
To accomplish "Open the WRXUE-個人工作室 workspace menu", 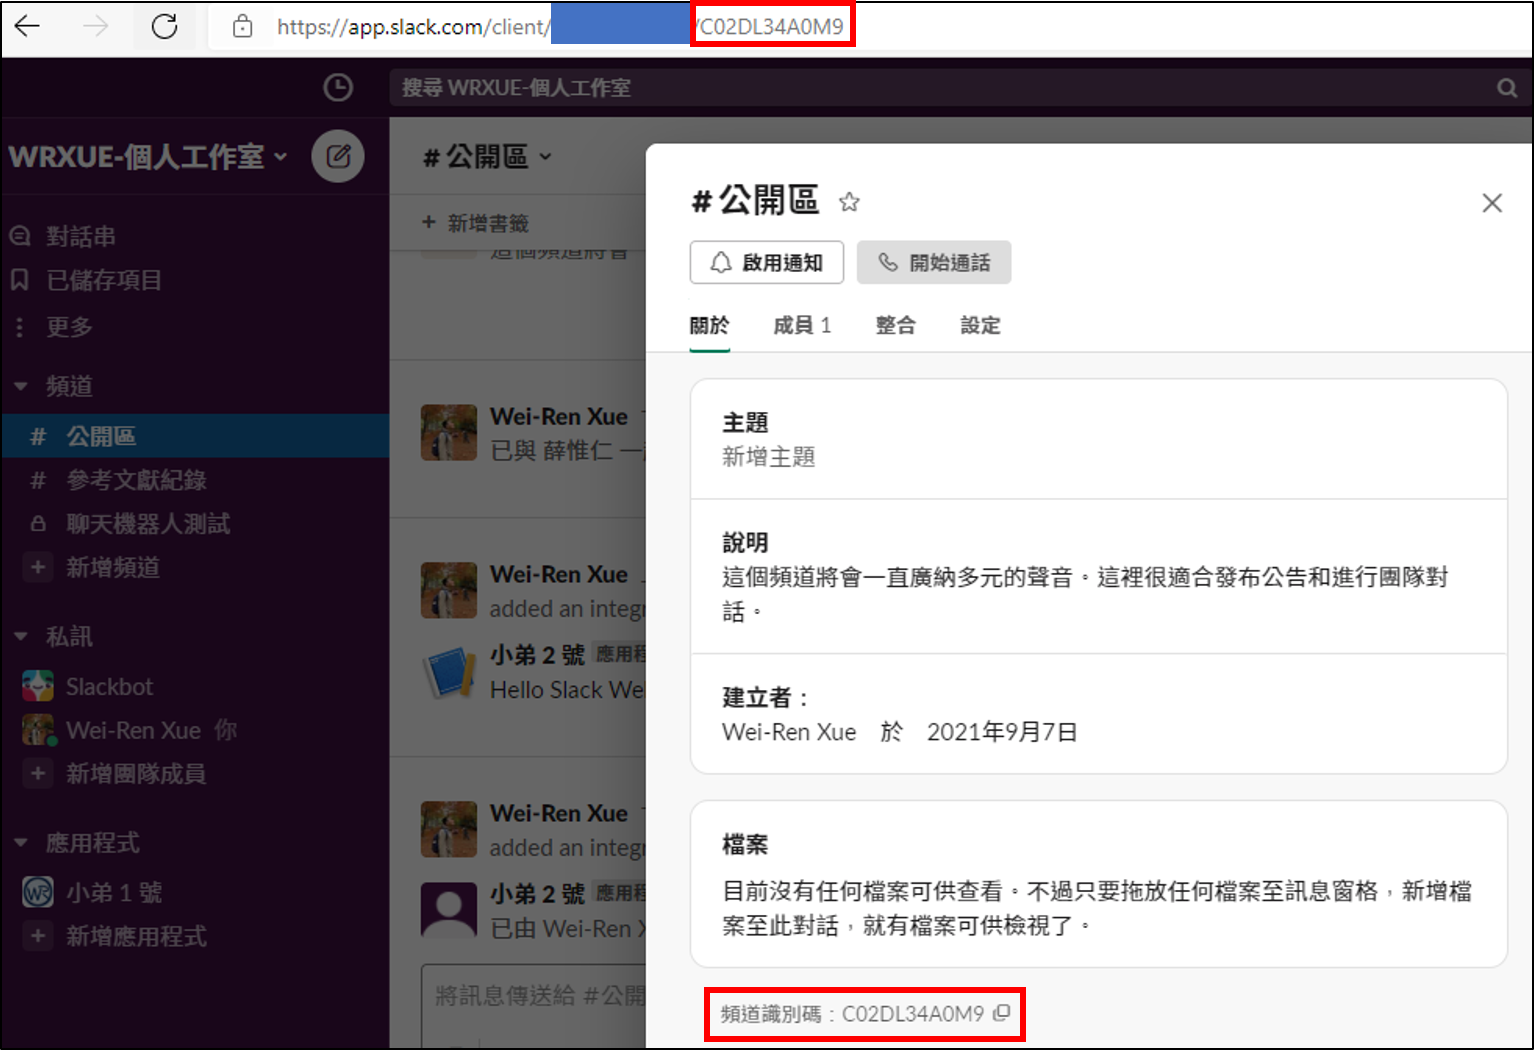I will point(148,157).
